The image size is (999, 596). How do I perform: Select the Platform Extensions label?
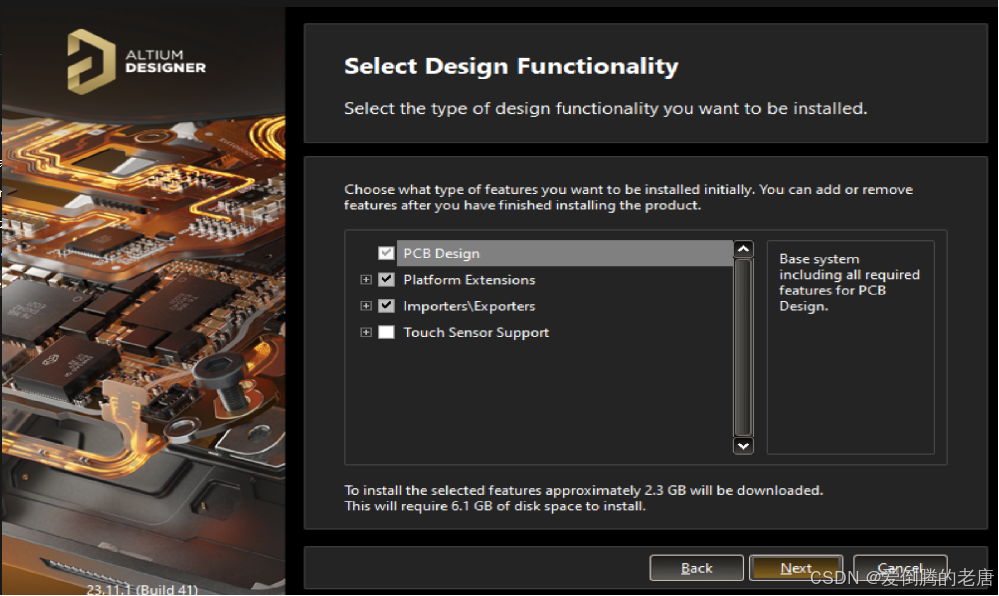click(x=469, y=280)
